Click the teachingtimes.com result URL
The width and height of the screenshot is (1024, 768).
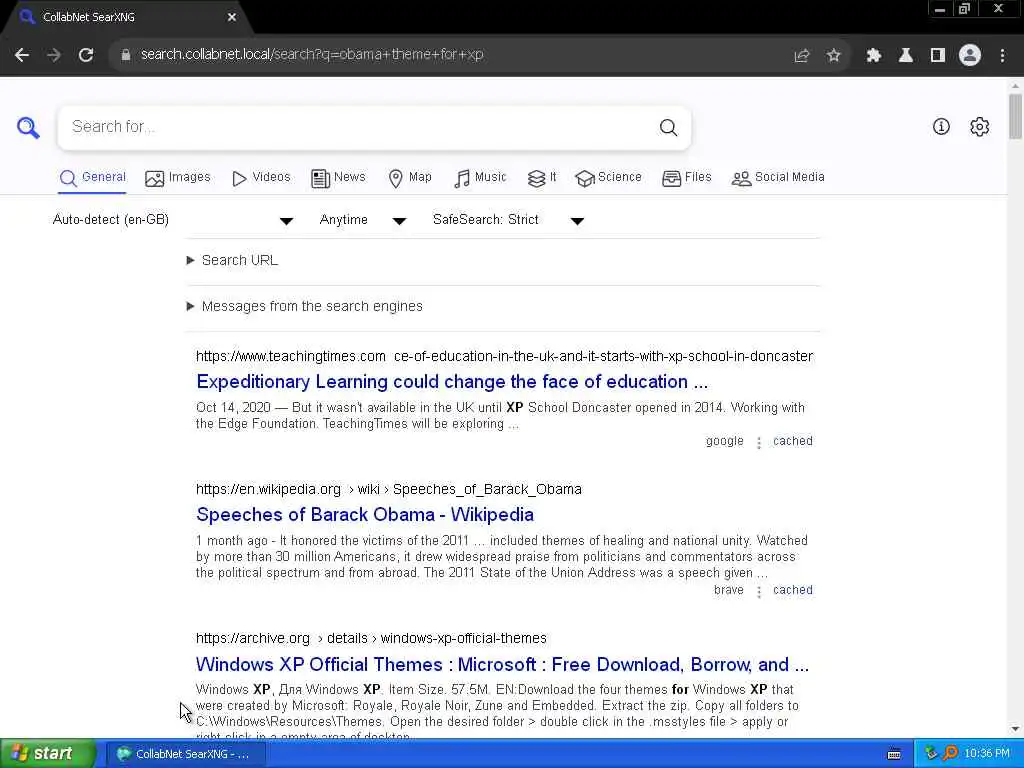click(504, 357)
